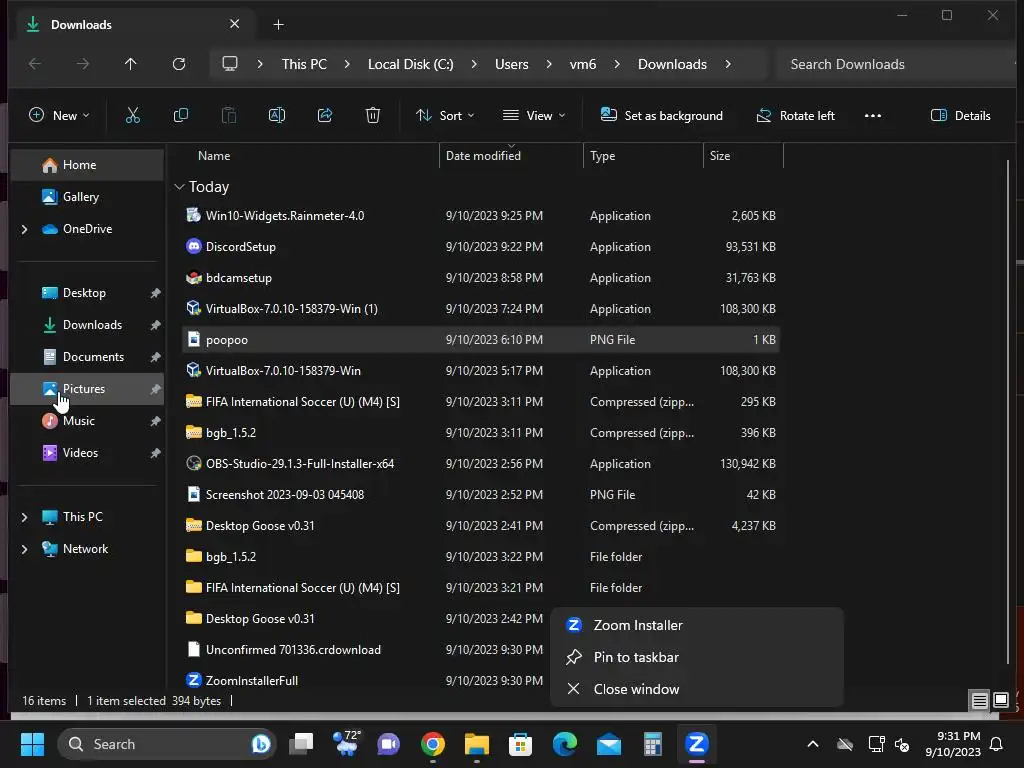The image size is (1024, 768).
Task: Click the OBS-Studio installer icon
Action: tap(193, 463)
